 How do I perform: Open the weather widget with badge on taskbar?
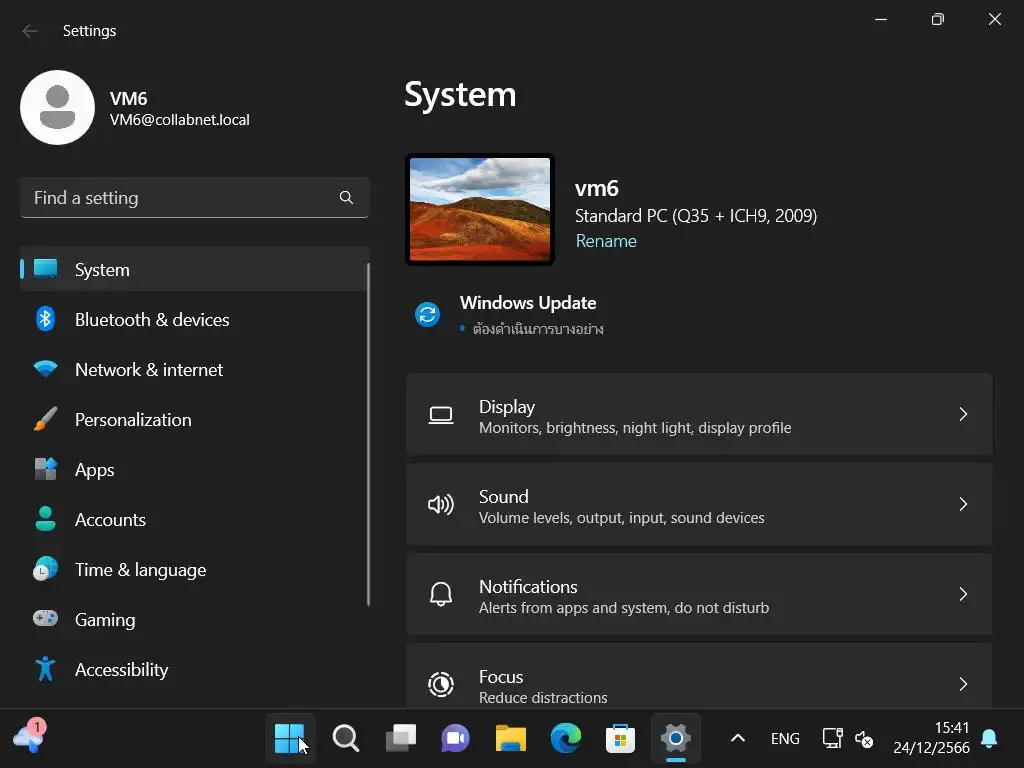coord(29,737)
